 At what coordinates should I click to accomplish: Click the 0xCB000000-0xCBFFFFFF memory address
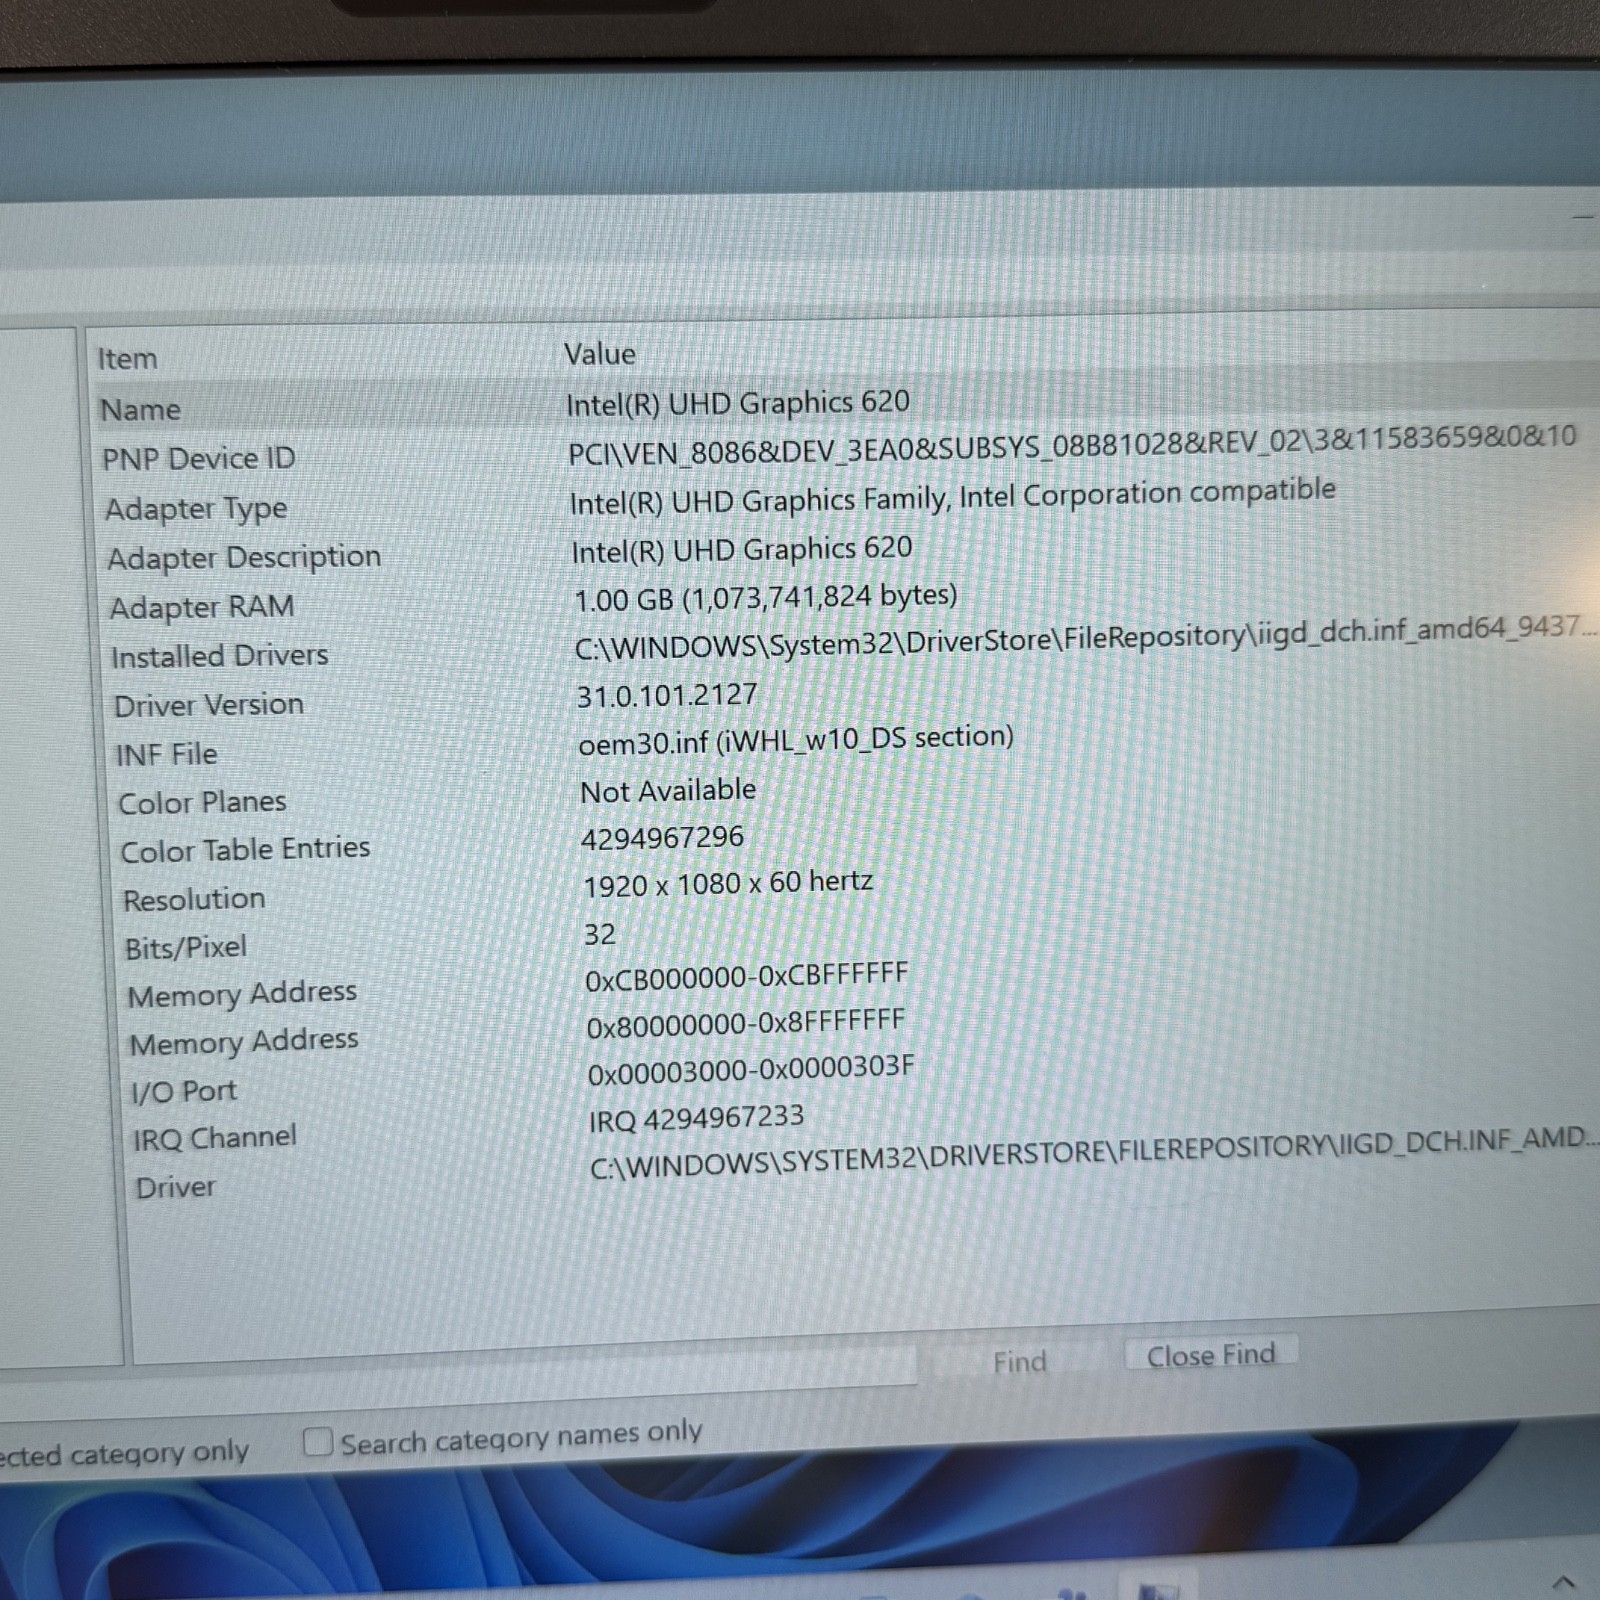[x=747, y=977]
